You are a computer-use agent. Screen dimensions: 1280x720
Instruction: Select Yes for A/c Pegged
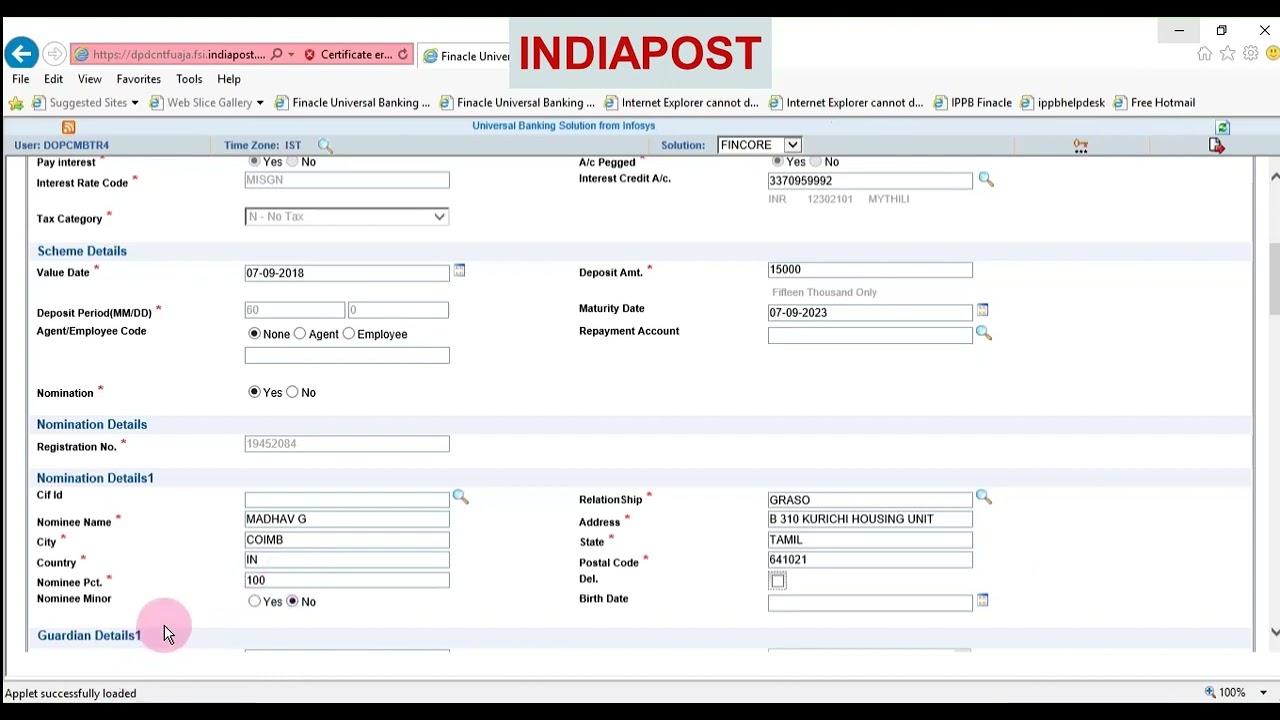(x=777, y=161)
